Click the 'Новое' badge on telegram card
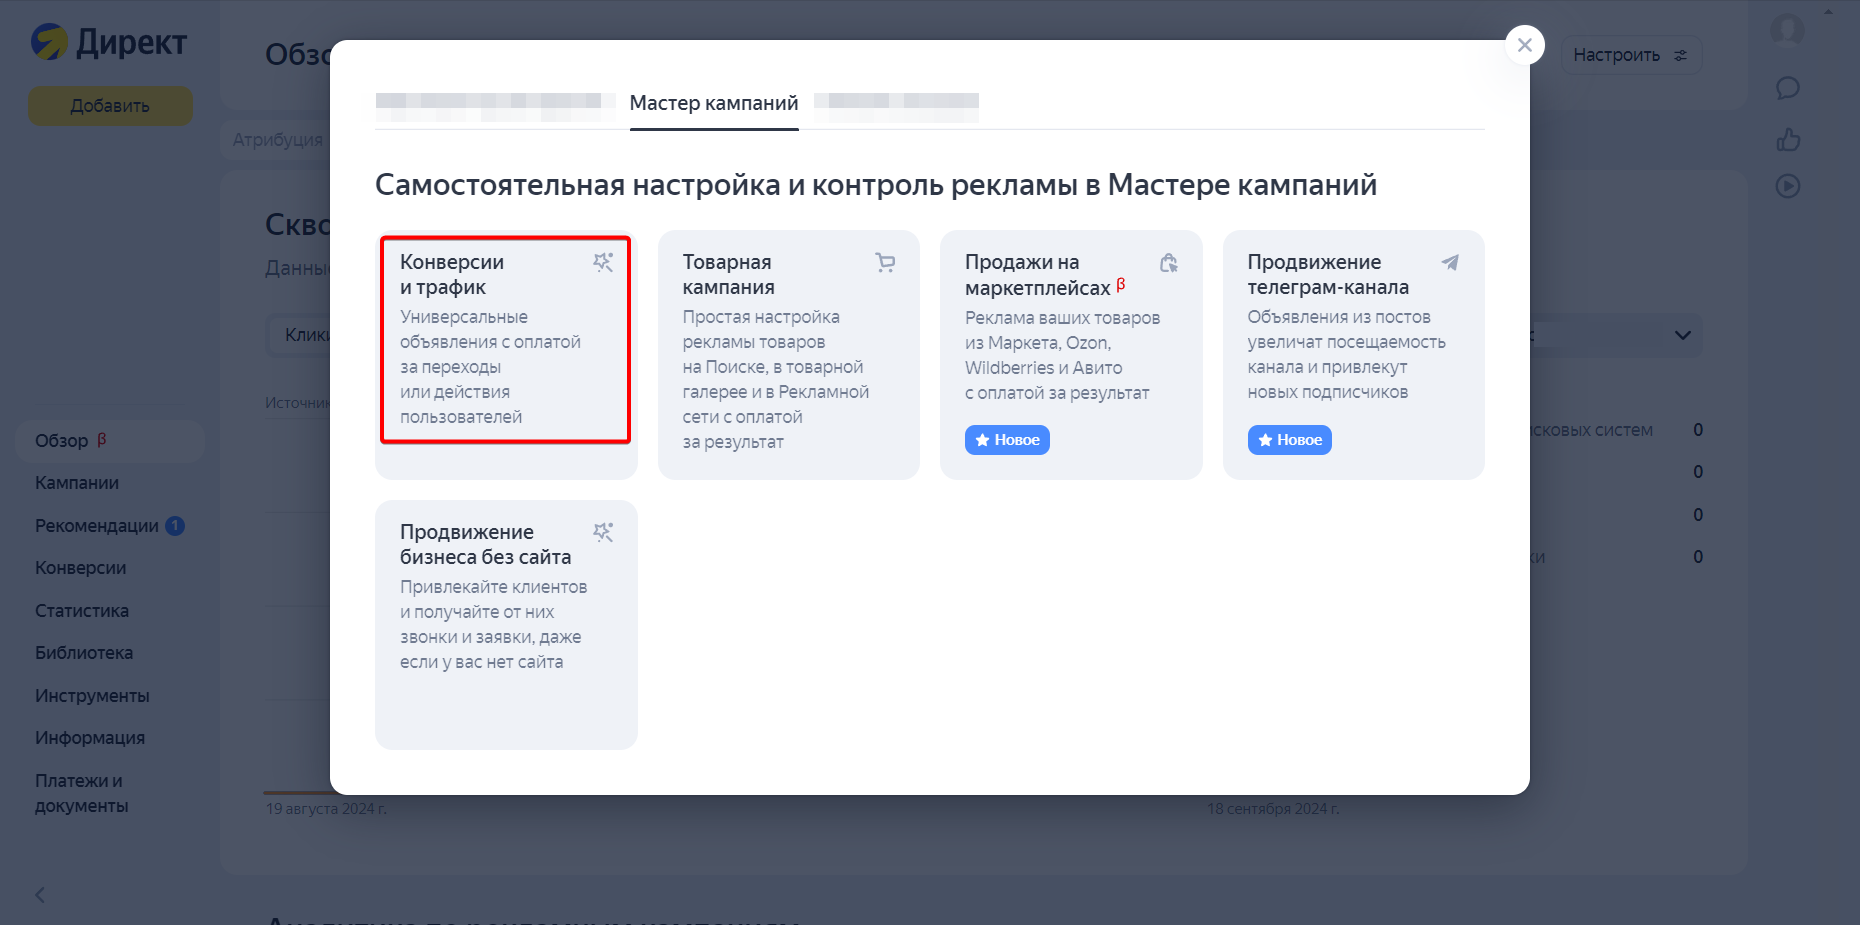 (1290, 440)
